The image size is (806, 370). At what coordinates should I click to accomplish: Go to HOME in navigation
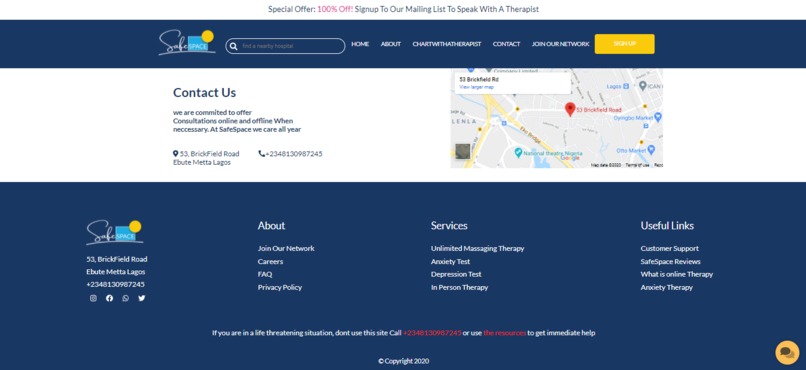coord(360,44)
